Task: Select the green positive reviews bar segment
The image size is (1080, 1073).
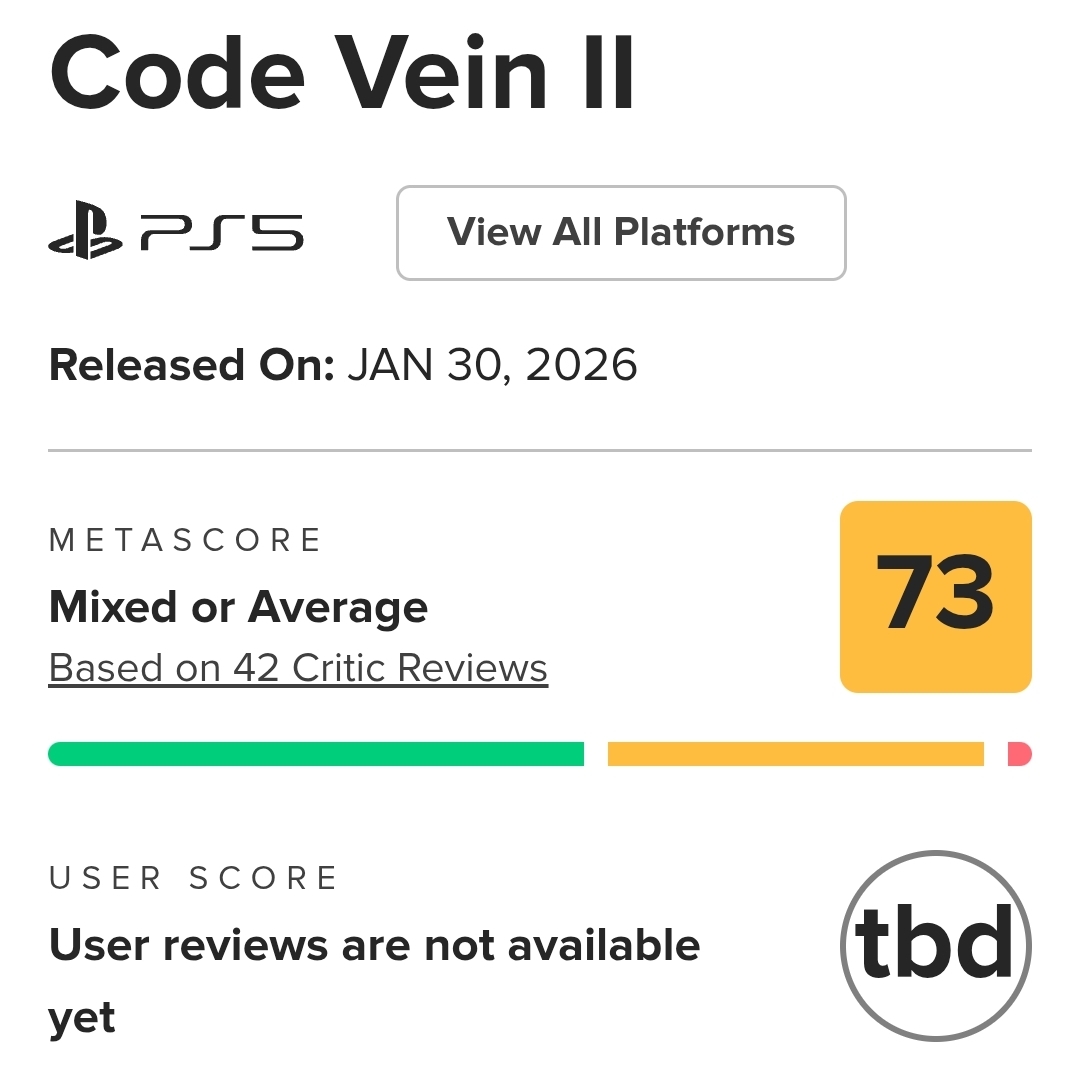Action: point(316,754)
